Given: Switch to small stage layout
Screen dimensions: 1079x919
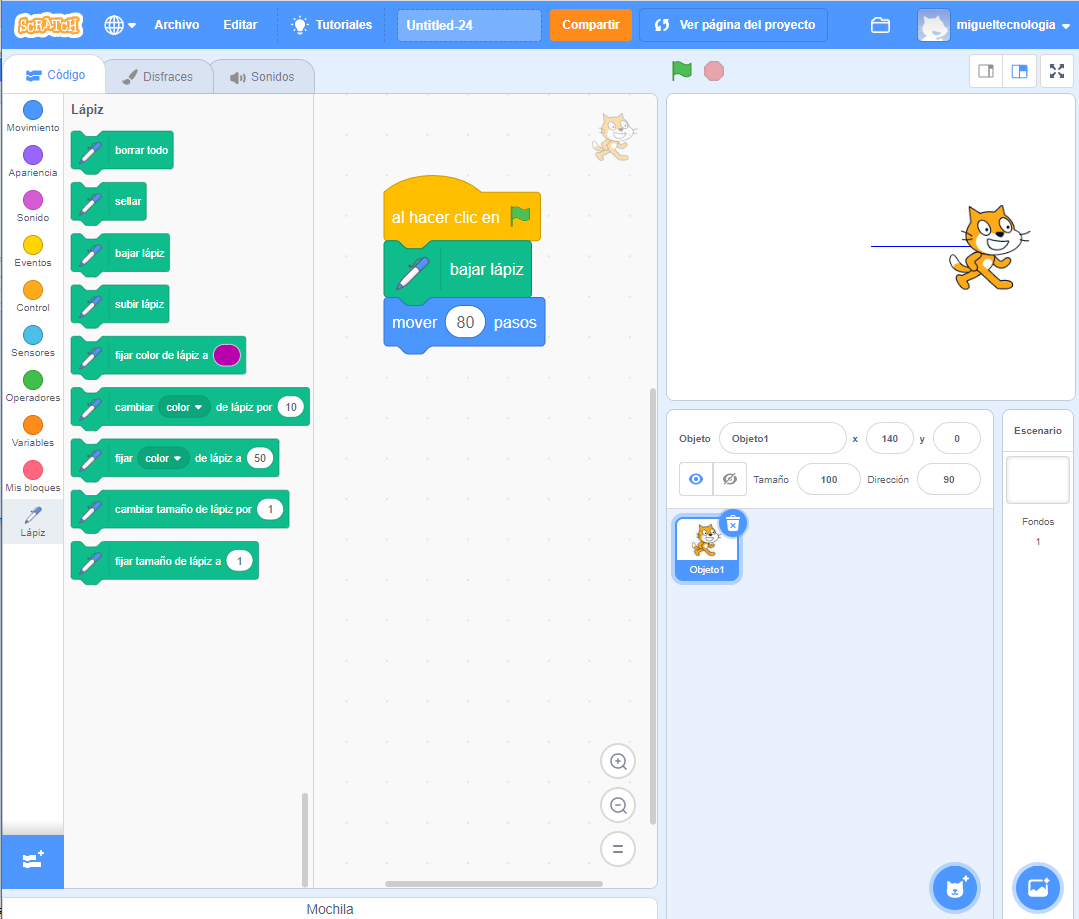Looking at the screenshot, I should pos(986,71).
